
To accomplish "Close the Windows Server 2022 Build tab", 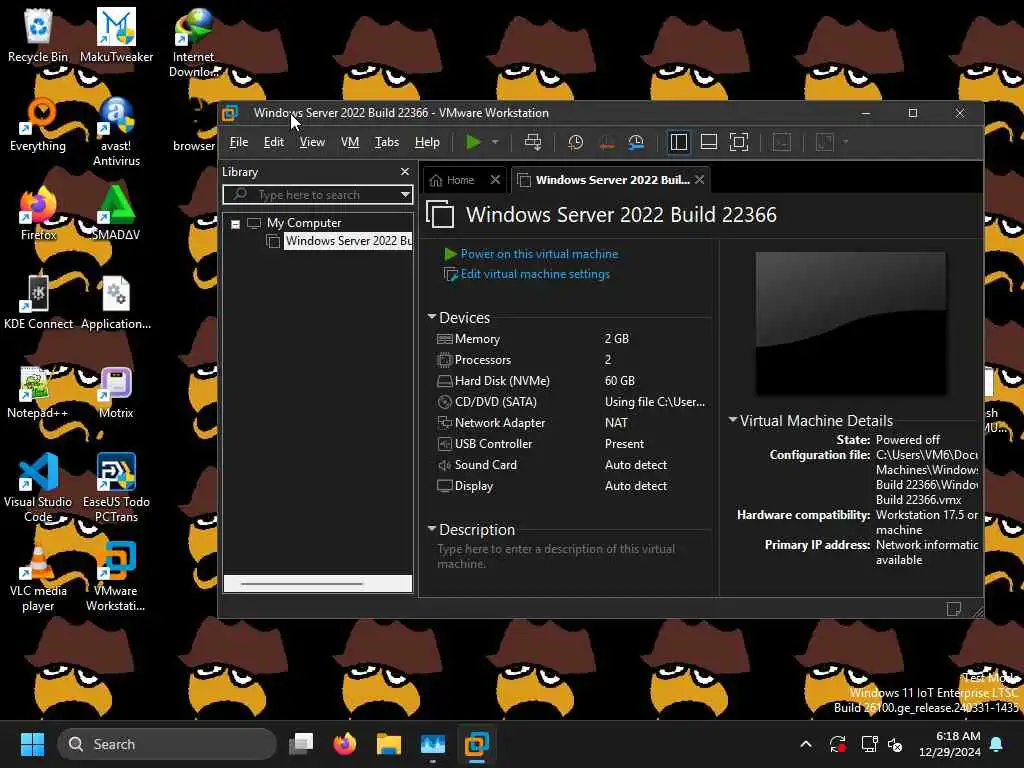I will coord(699,180).
